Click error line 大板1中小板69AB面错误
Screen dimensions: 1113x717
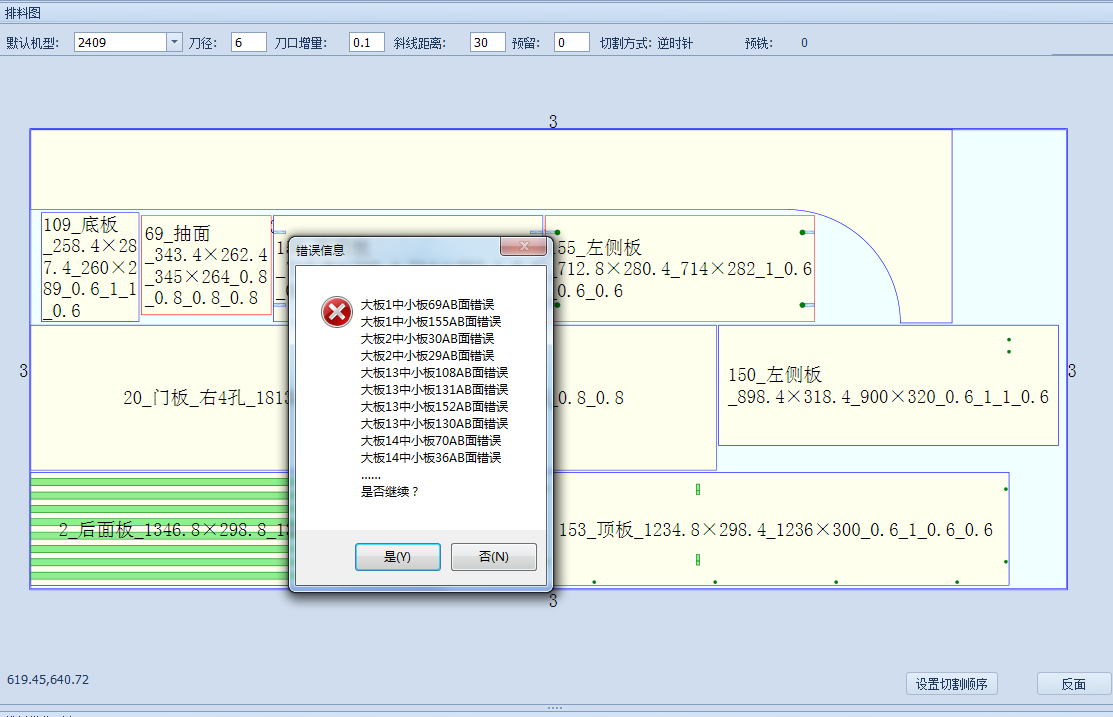[x=427, y=305]
